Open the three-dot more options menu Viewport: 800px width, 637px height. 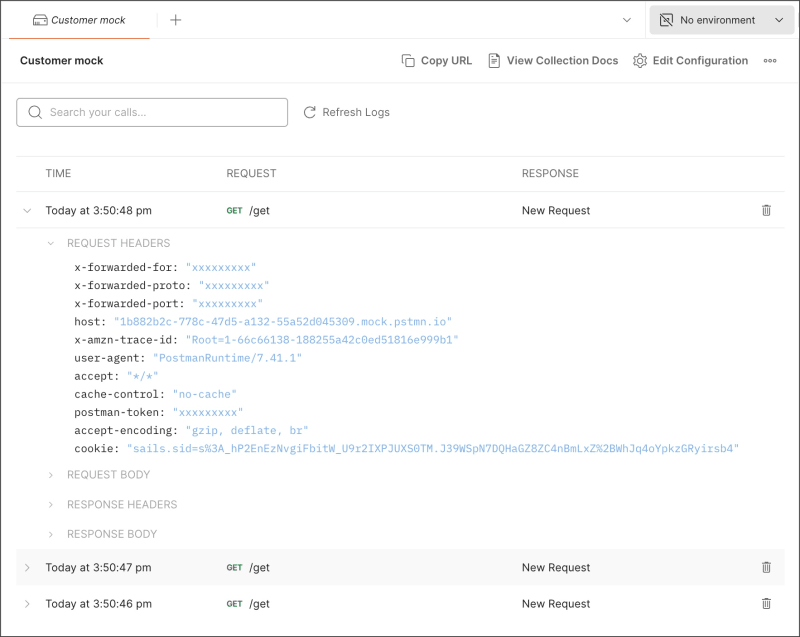pos(770,61)
